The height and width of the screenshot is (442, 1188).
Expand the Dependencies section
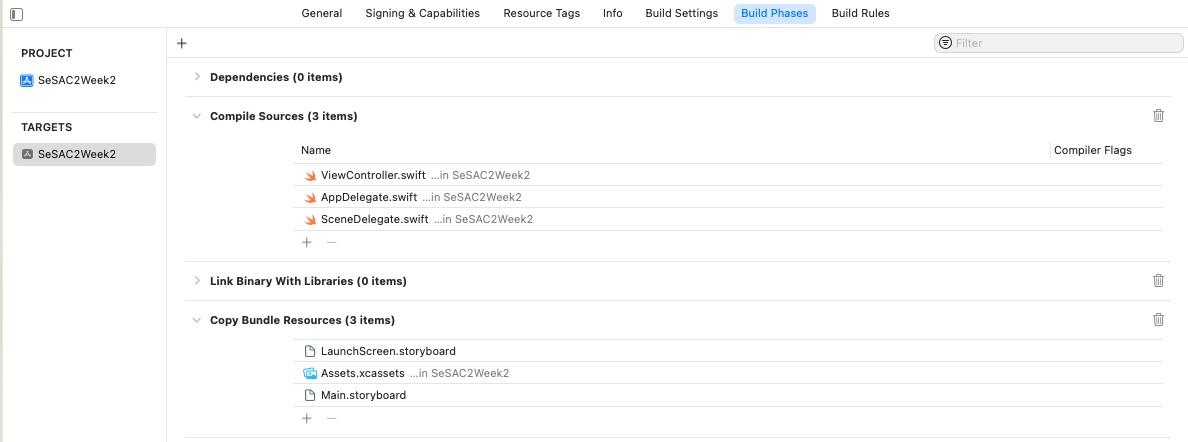pos(197,77)
